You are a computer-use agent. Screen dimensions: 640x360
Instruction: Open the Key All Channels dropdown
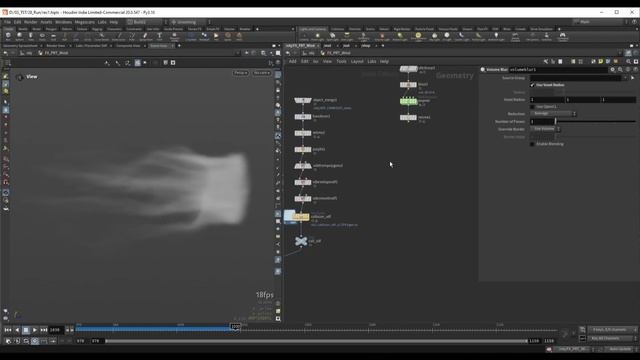point(612,338)
